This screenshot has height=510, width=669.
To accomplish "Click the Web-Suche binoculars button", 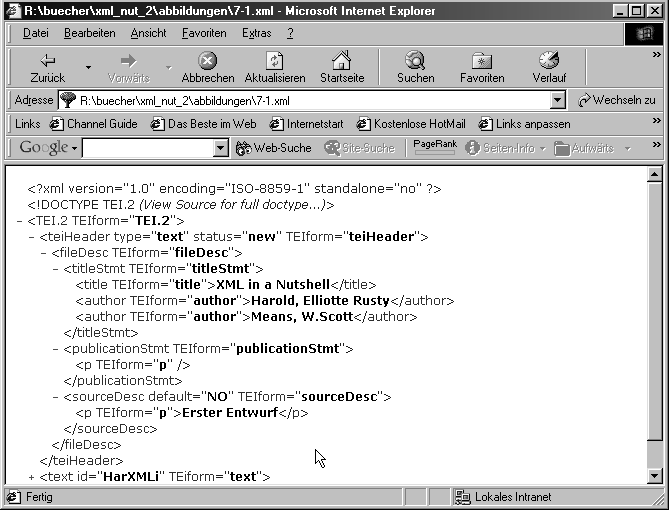I will click(273, 148).
